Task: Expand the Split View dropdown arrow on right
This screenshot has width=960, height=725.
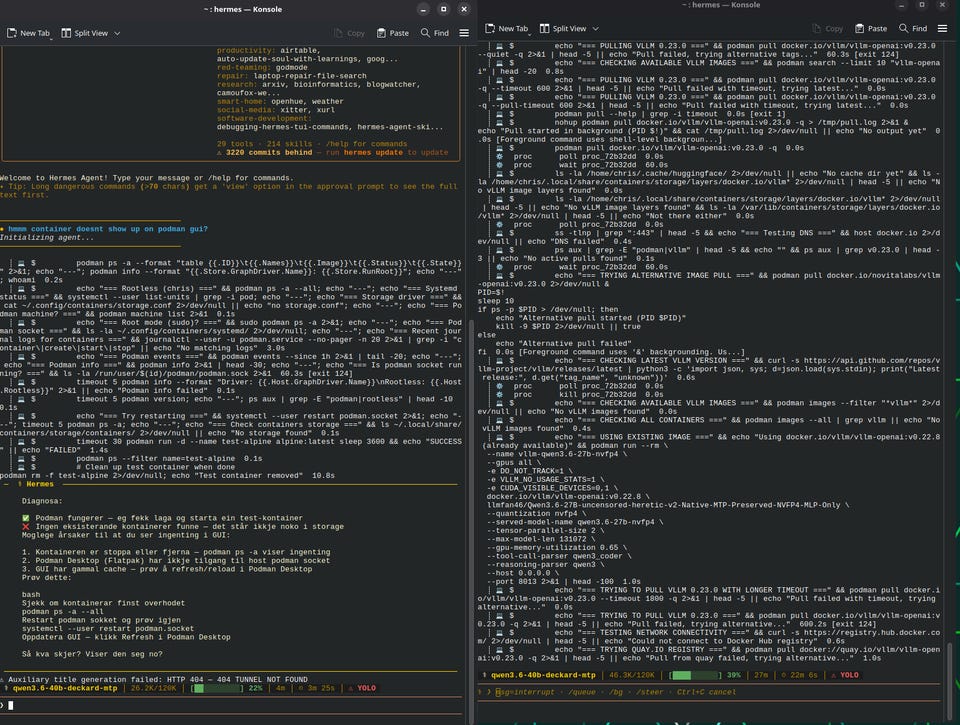Action: pyautogui.click(x=595, y=28)
